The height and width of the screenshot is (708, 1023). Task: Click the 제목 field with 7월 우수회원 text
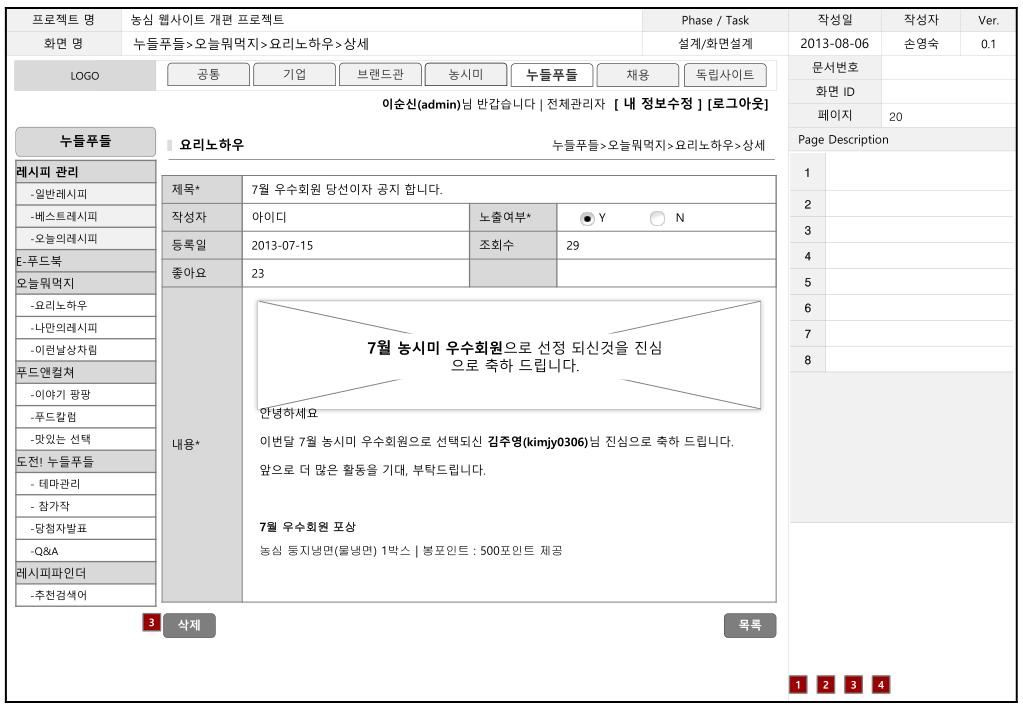tap(509, 190)
